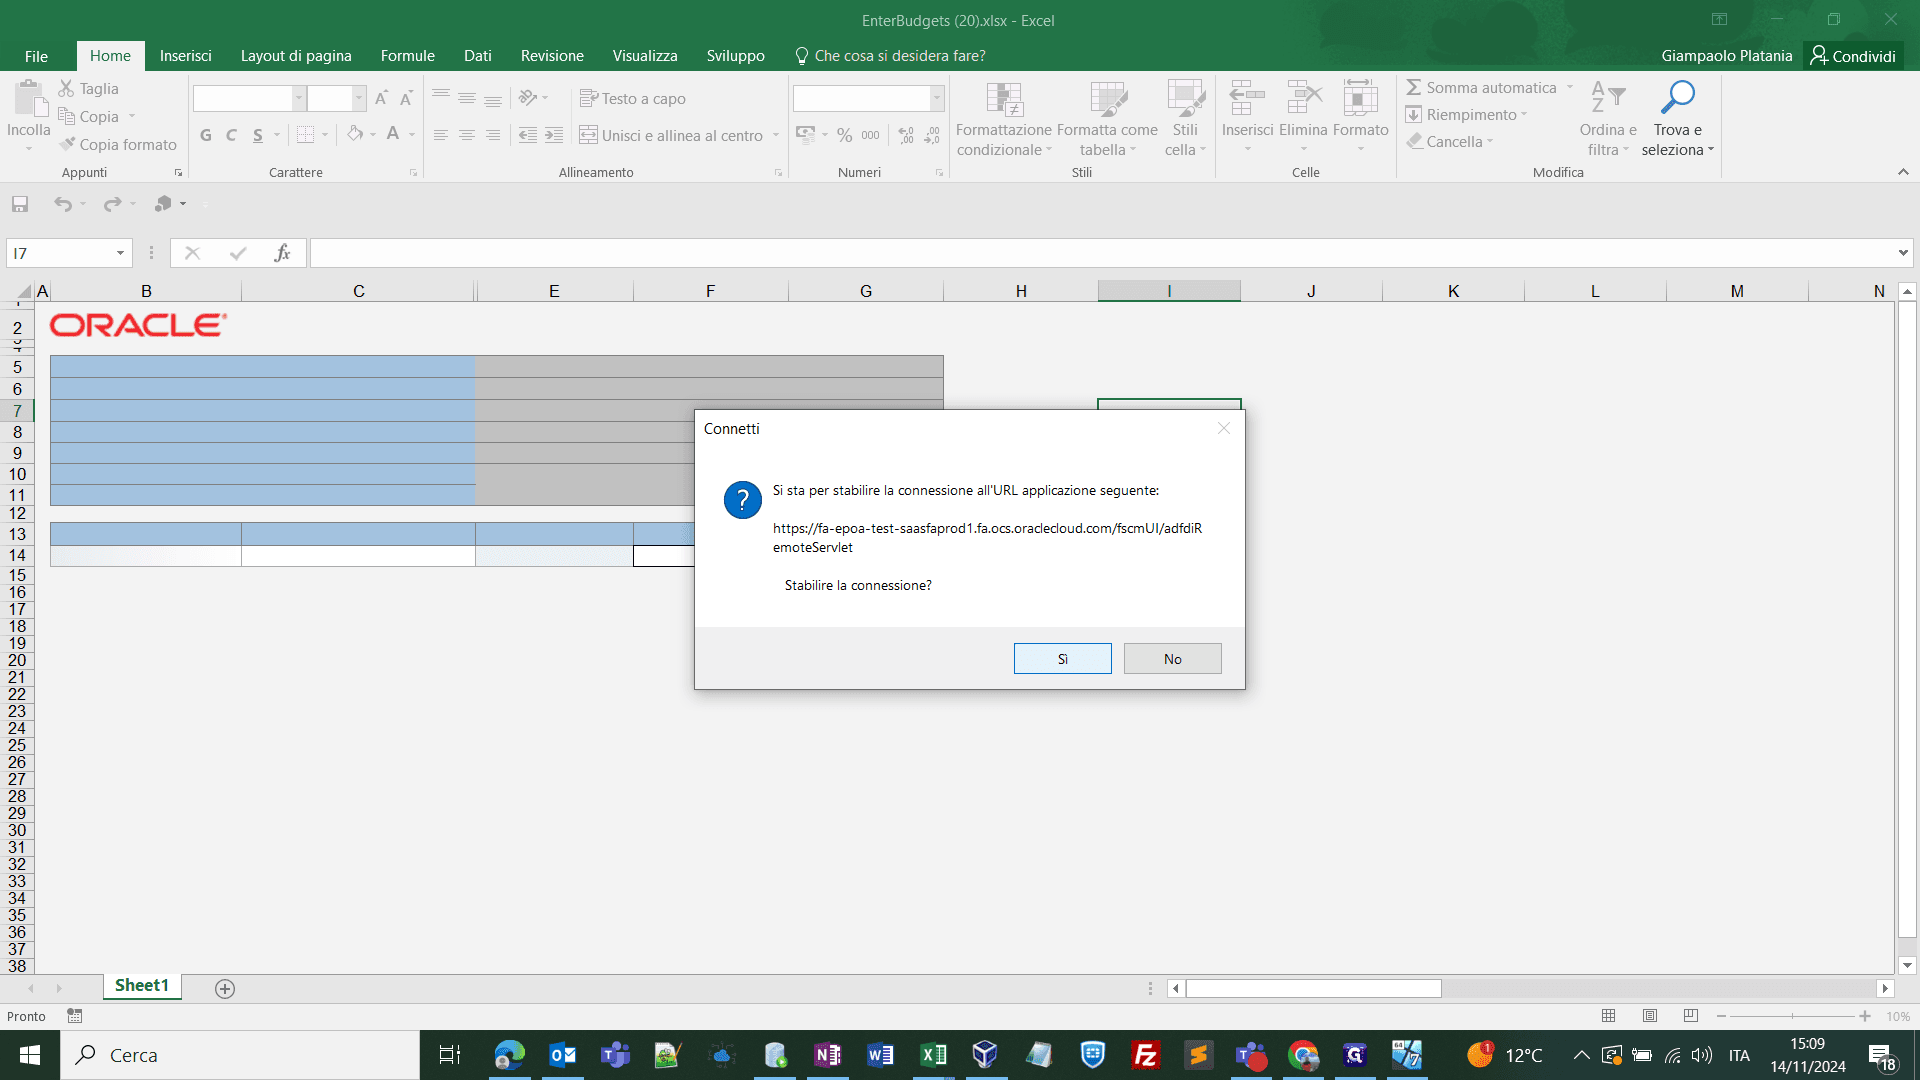Viewport: 1920px width, 1080px height.
Task: Click the Formatta come tabella icon
Action: (1107, 99)
